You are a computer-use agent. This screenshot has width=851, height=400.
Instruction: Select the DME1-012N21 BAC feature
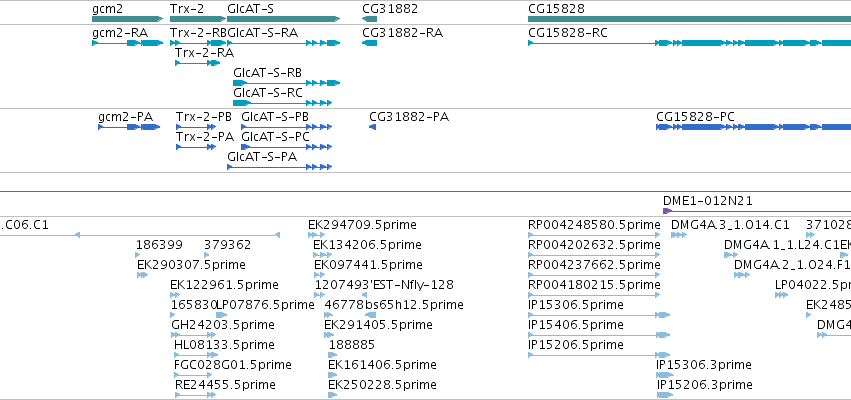[757, 211]
